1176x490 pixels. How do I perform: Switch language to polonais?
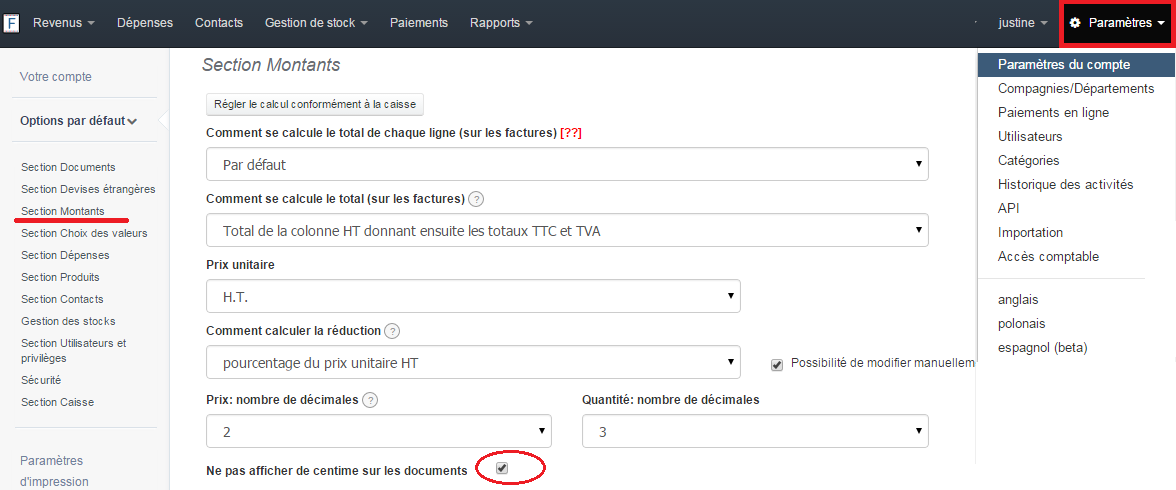1022,324
